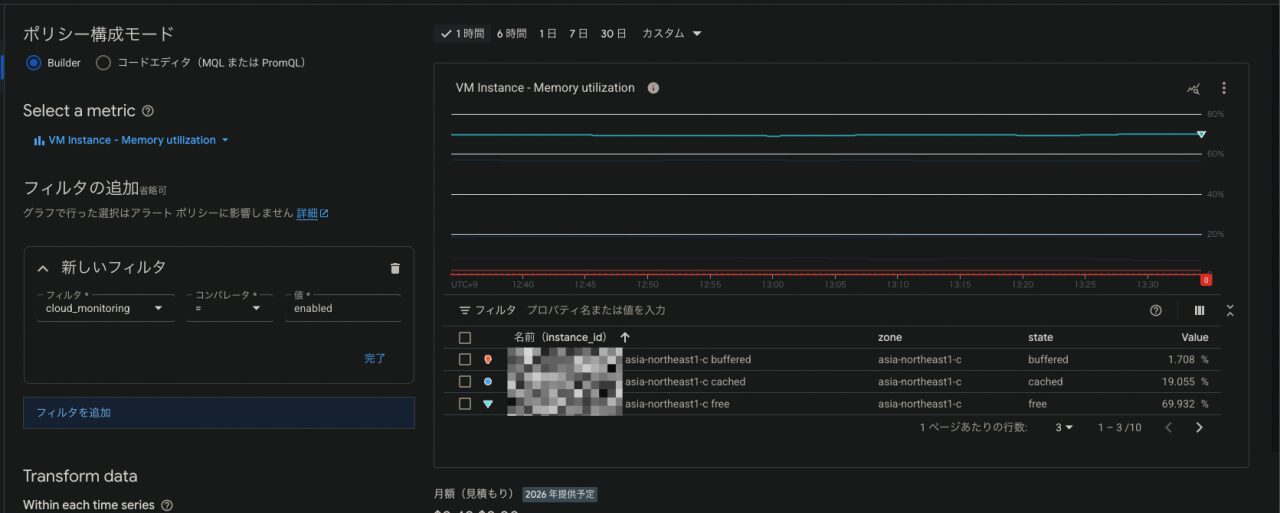Select the Builder radio button

point(34,63)
